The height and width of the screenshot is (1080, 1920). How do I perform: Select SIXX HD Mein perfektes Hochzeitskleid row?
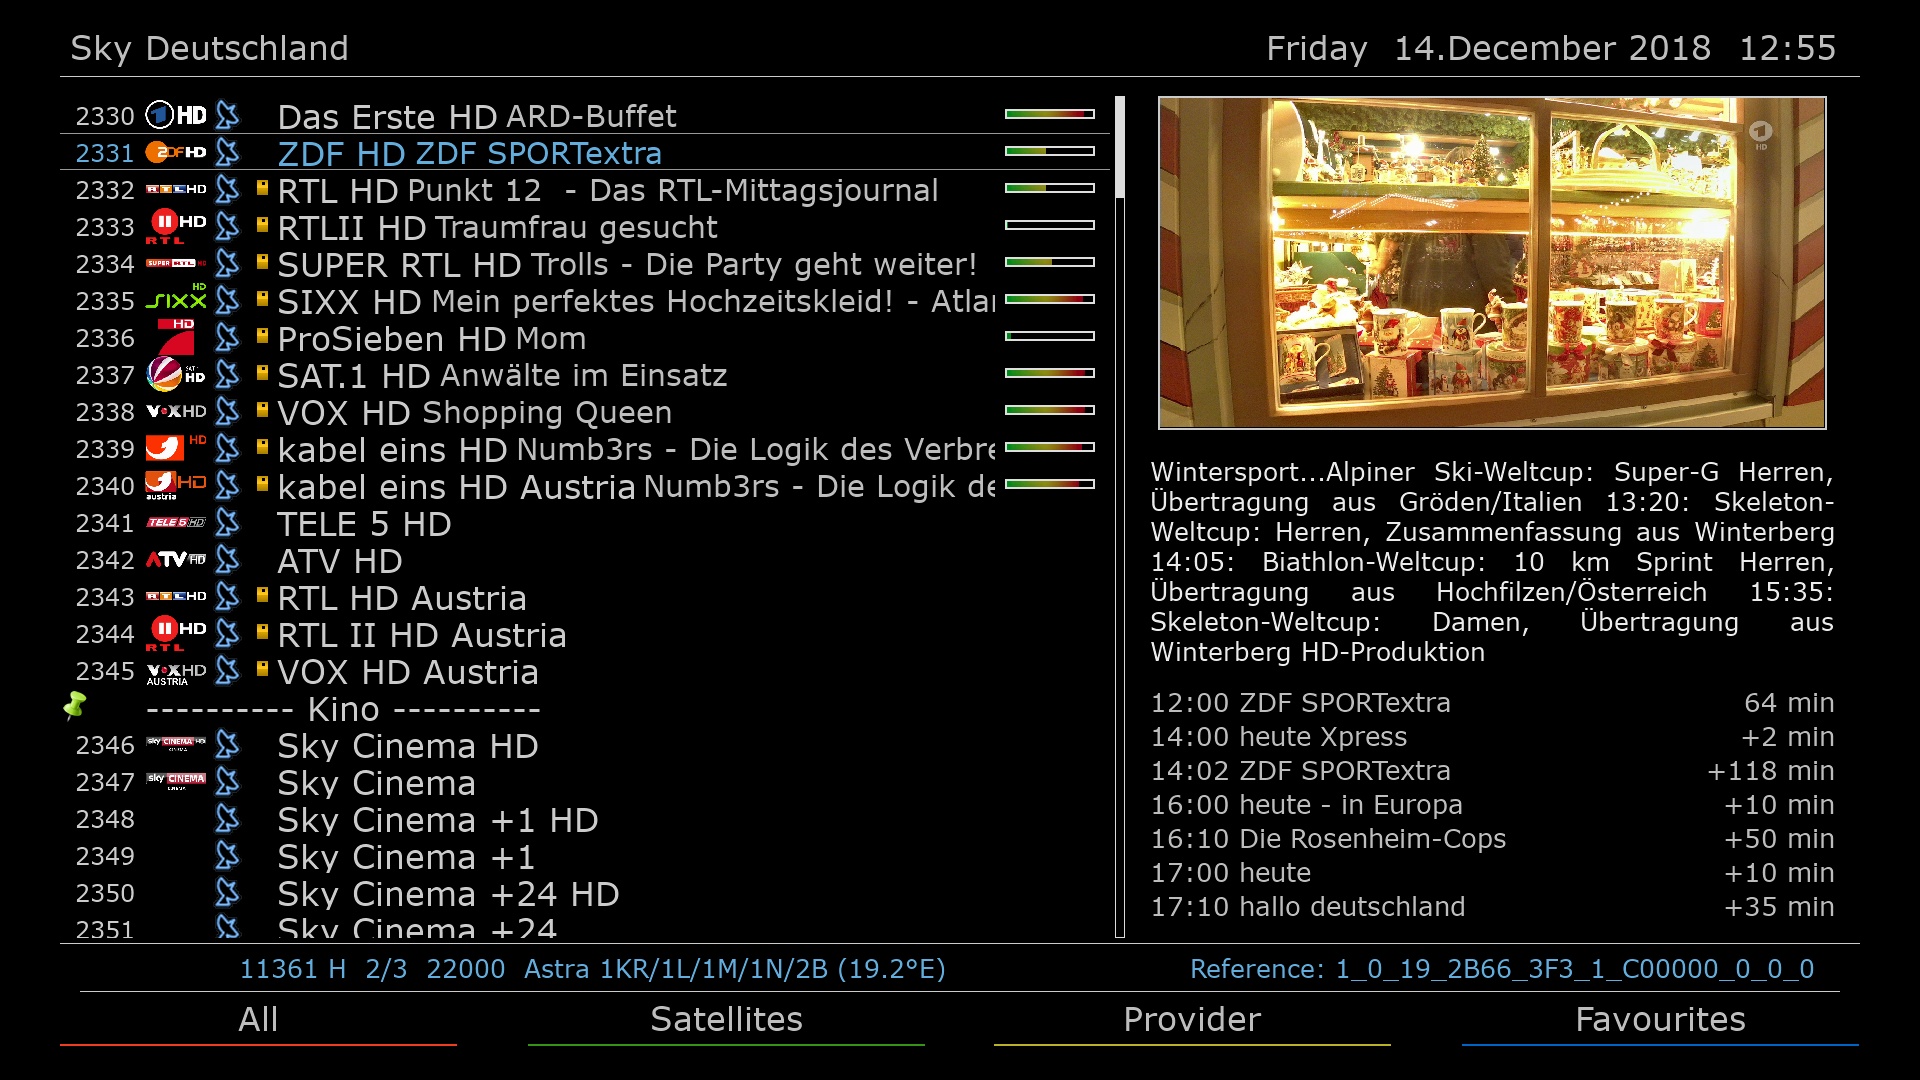[585, 301]
